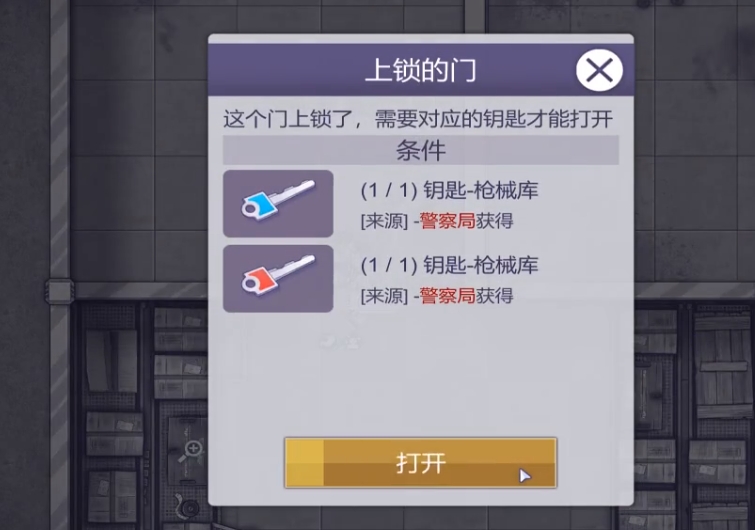Click the 条件 section header bar
Image resolution: width=755 pixels, height=530 pixels.
pyautogui.click(x=420, y=150)
